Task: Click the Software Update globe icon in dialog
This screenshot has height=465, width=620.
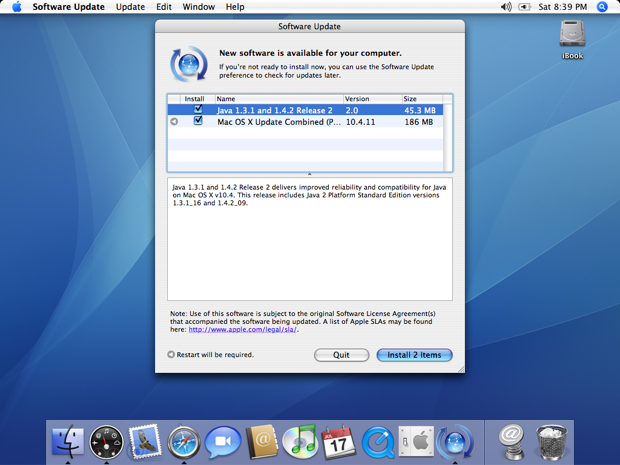Action: 189,64
